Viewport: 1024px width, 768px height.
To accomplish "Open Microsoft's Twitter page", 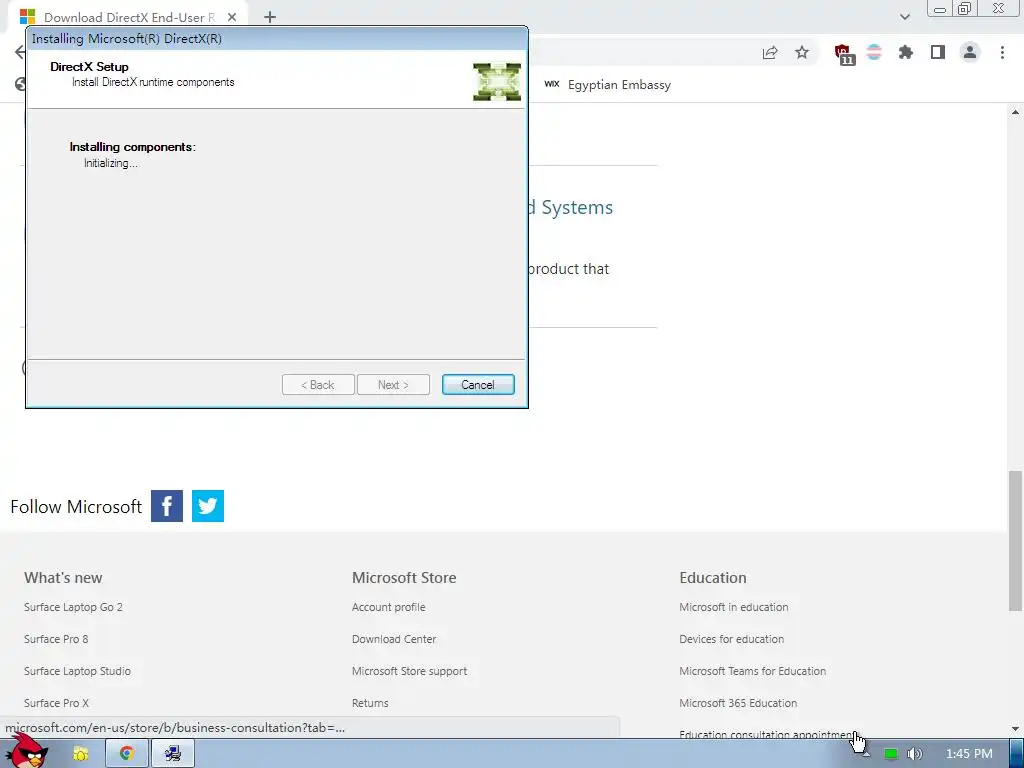I will point(208,506).
